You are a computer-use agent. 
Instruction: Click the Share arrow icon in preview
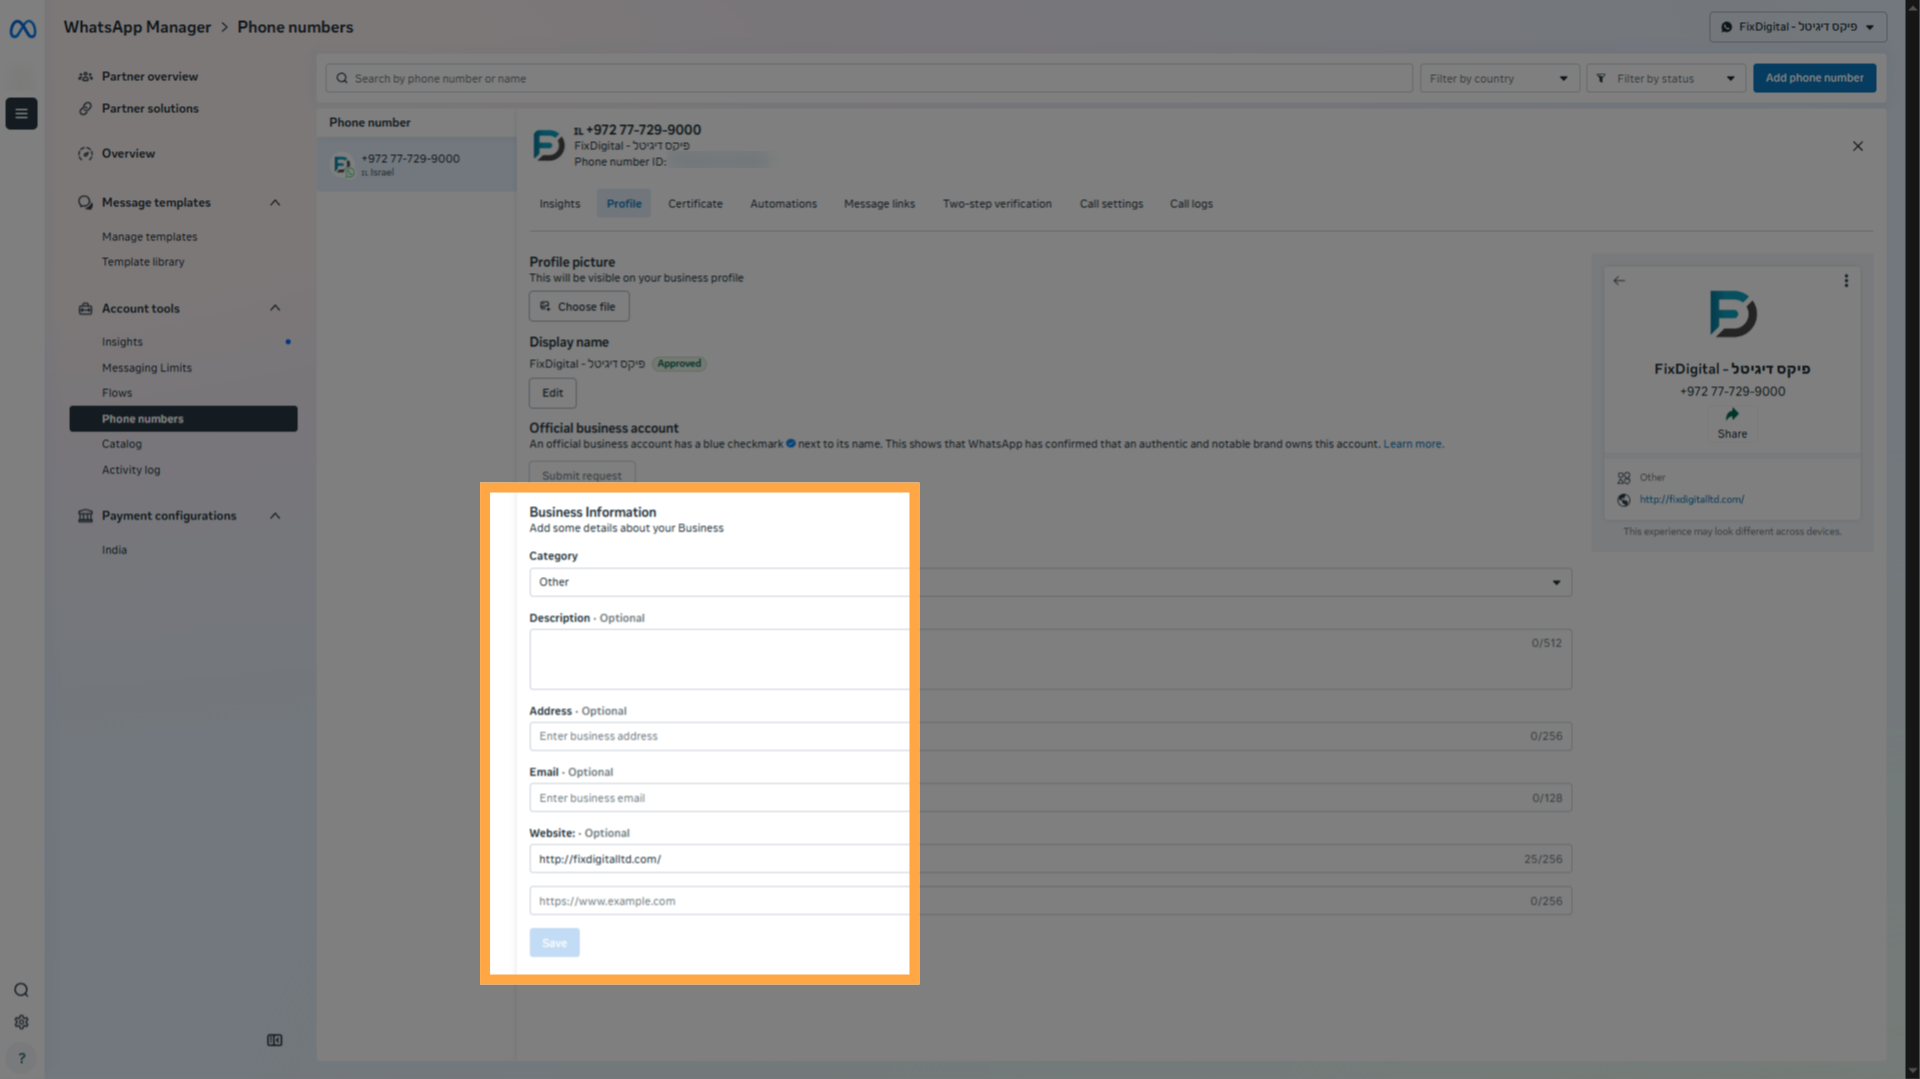coord(1732,414)
